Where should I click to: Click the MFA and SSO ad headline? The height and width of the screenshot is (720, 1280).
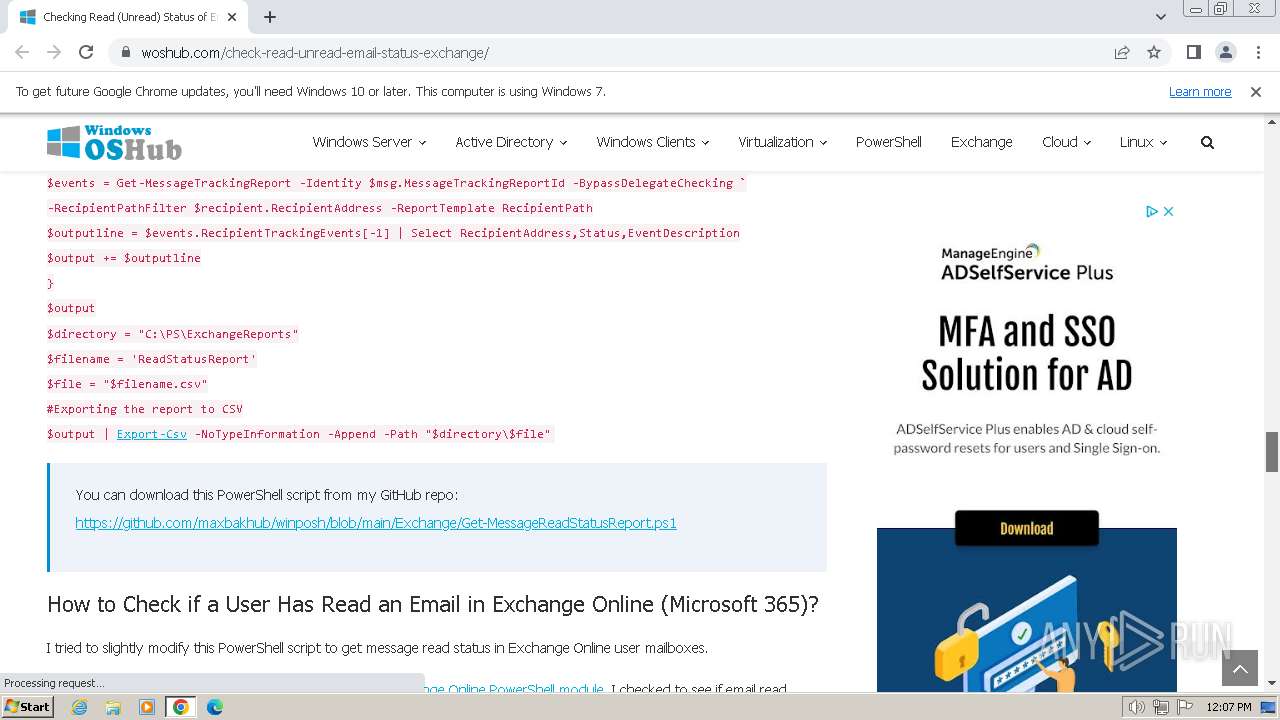pos(1027,353)
